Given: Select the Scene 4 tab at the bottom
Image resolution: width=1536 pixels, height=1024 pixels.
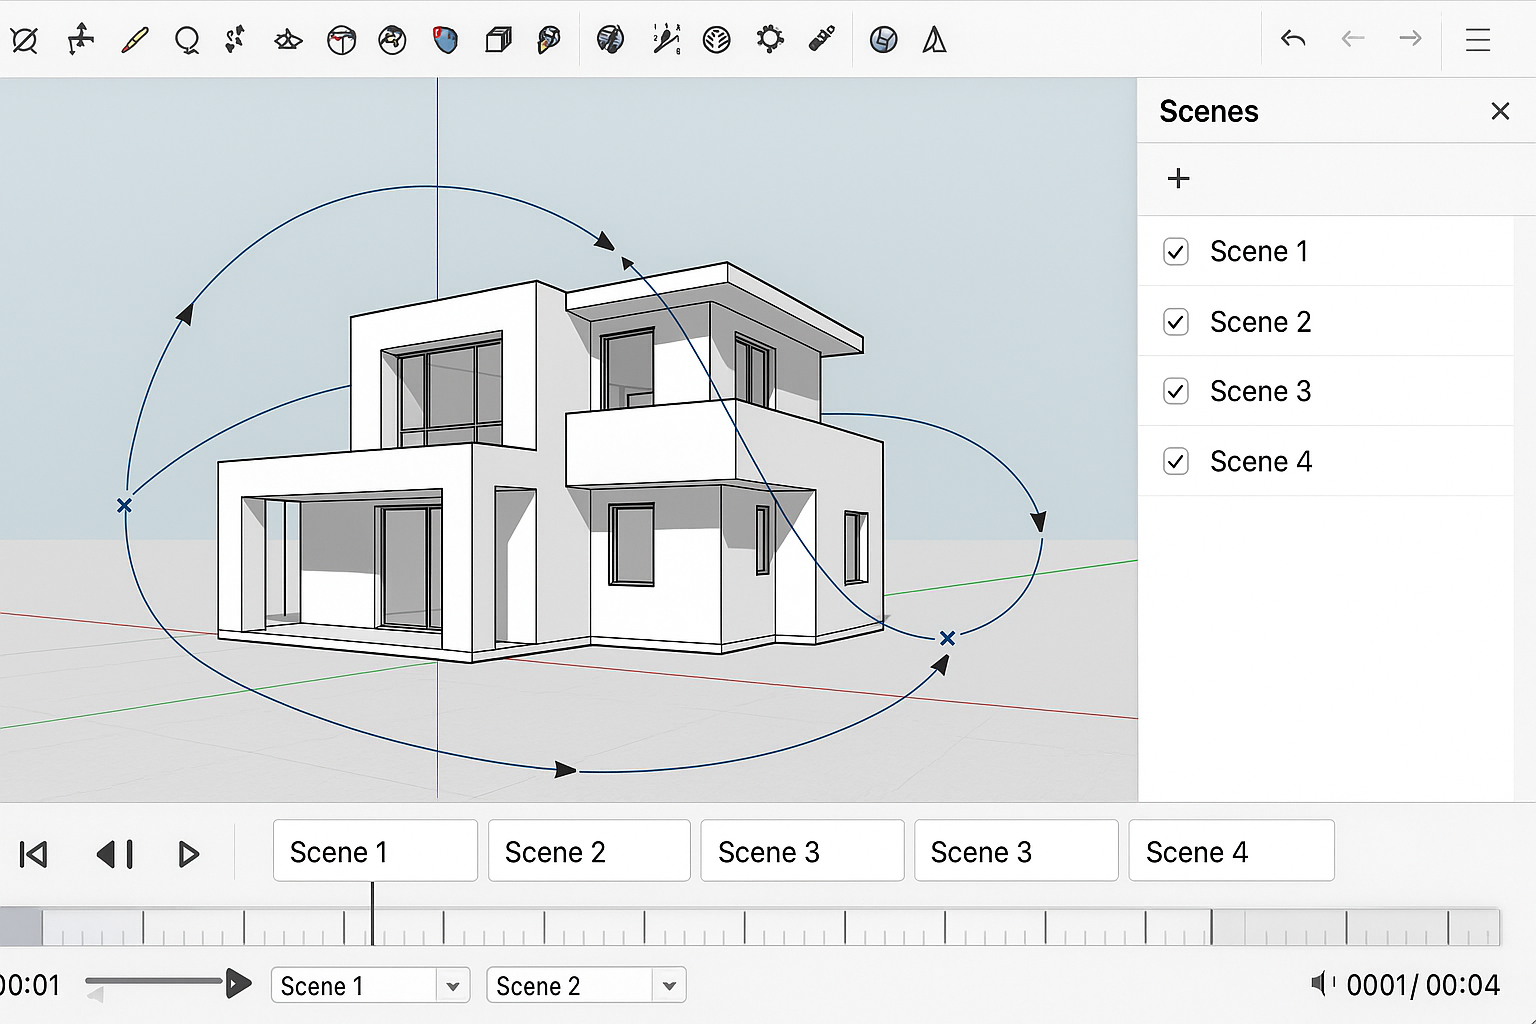Looking at the screenshot, I should 1231,851.
